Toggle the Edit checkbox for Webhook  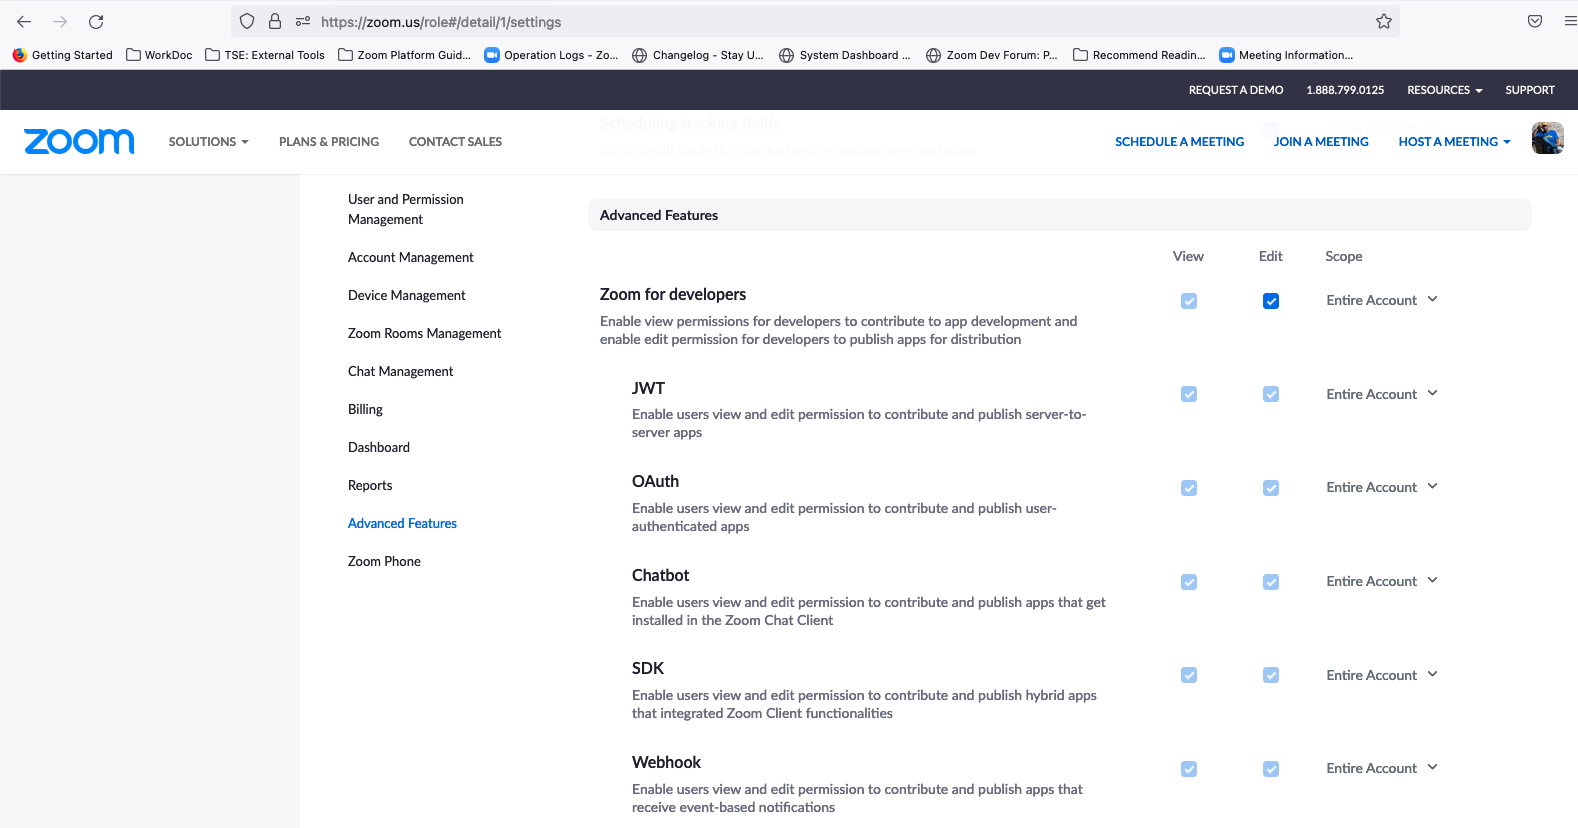coord(1271,769)
